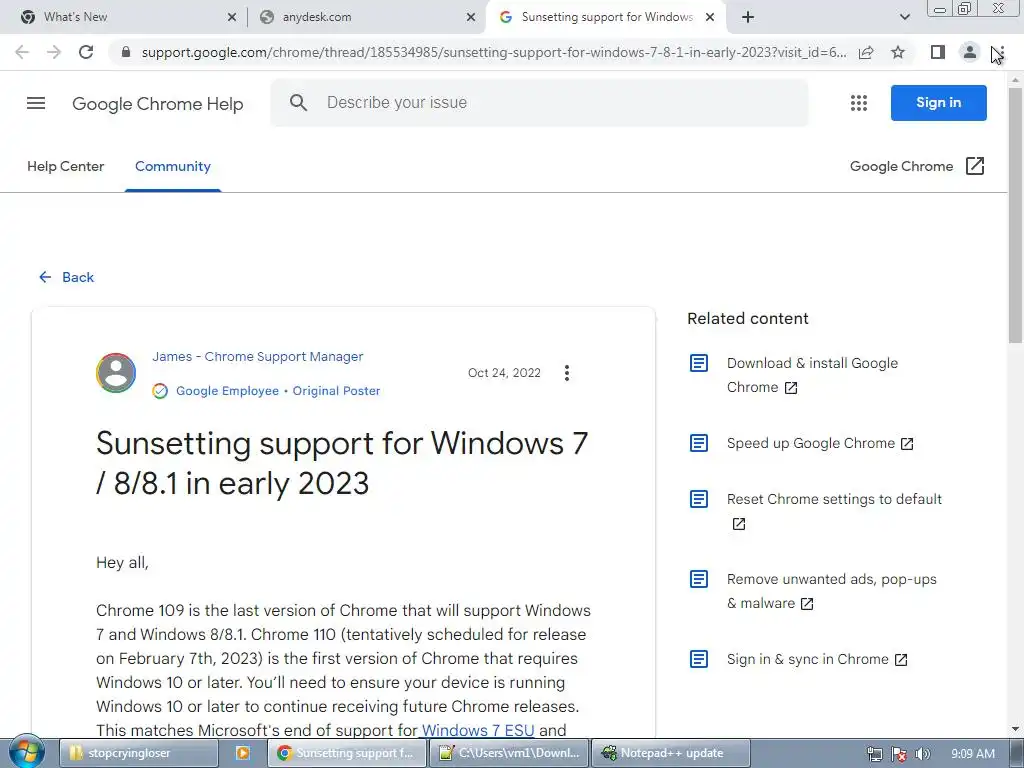Screen dimensions: 1024x768
Task: Click the Original Poster label
Action: coord(336,391)
